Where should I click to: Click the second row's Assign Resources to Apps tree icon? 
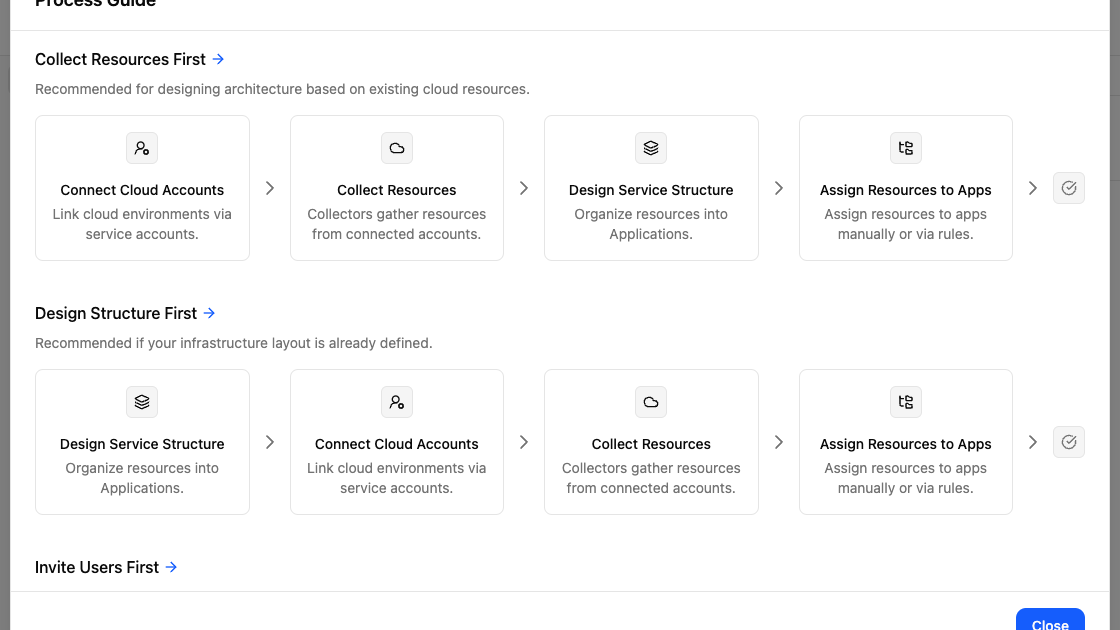906,402
